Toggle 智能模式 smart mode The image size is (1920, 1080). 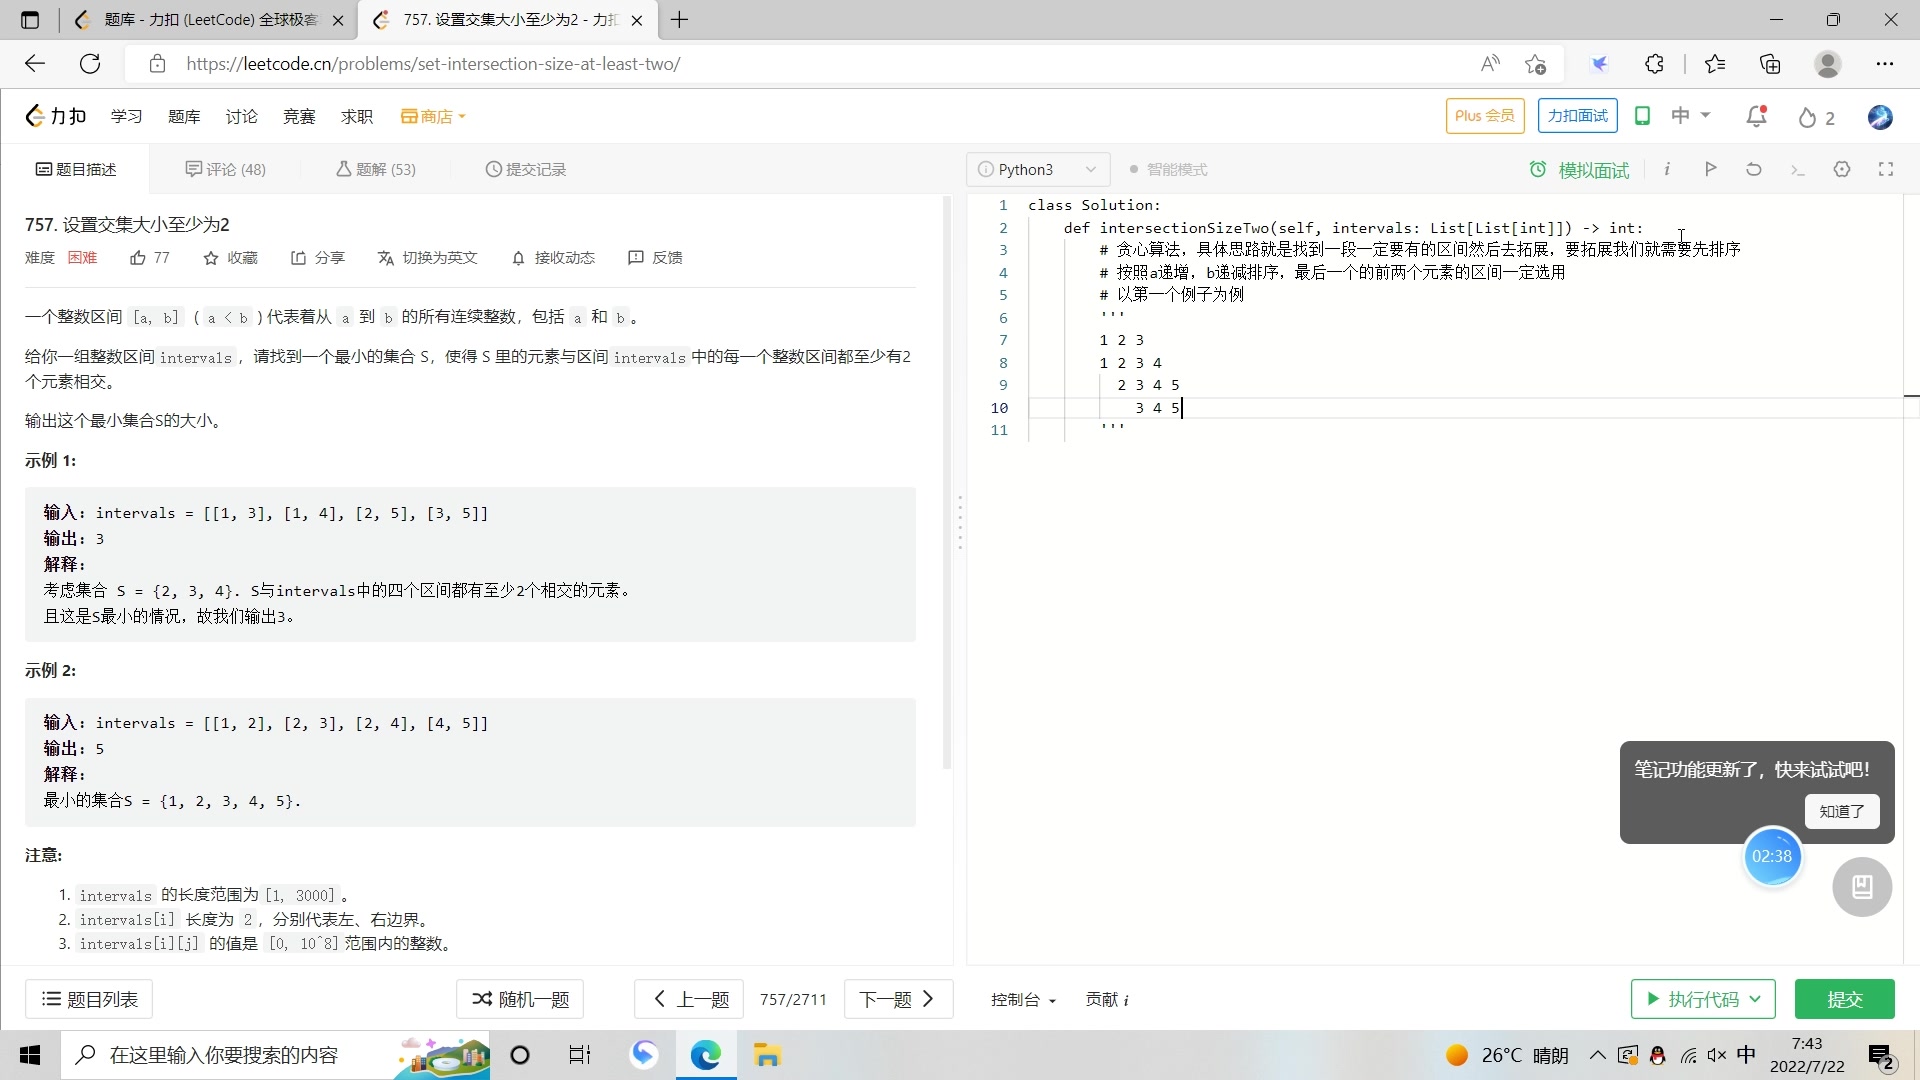tap(1168, 170)
